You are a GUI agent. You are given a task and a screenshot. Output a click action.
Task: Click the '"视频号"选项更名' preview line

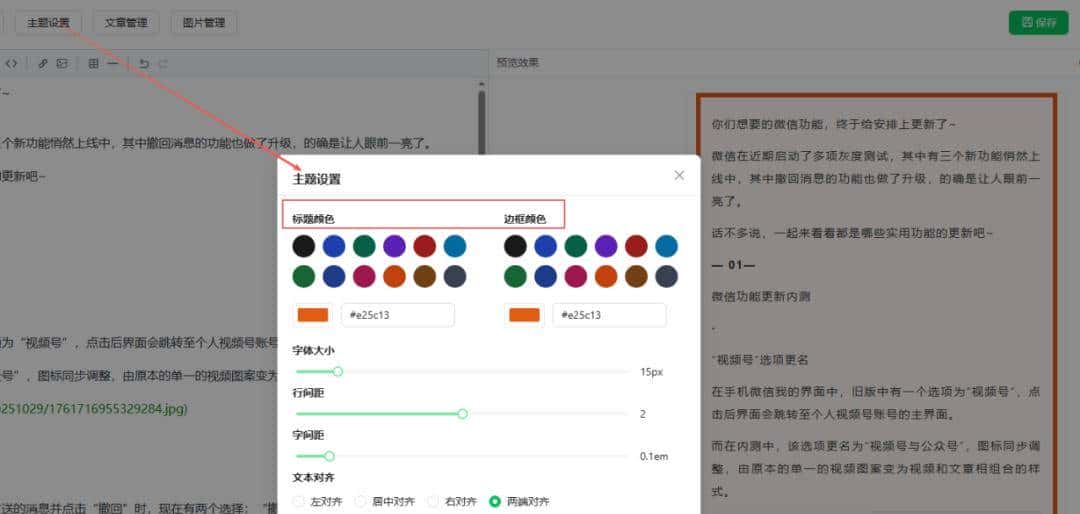(760, 360)
